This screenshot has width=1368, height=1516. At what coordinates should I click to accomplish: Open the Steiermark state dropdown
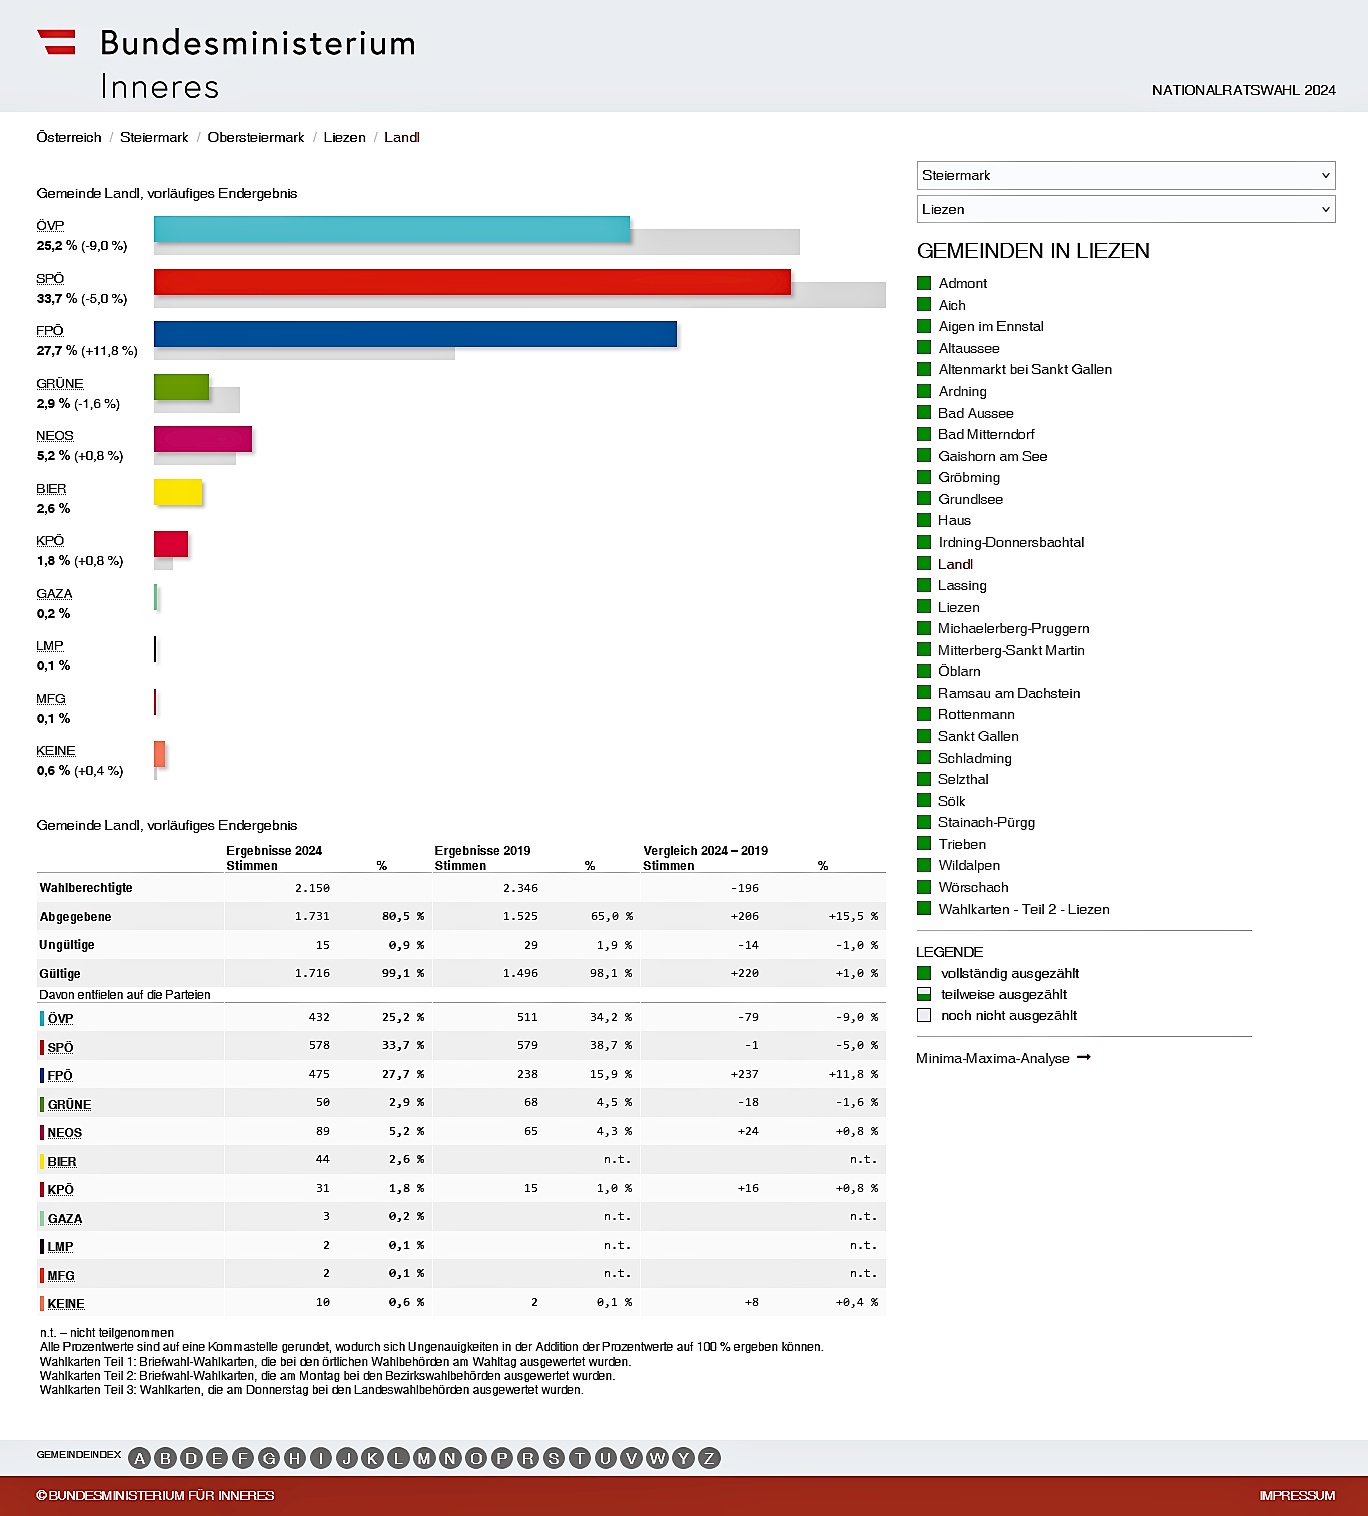1125,175
